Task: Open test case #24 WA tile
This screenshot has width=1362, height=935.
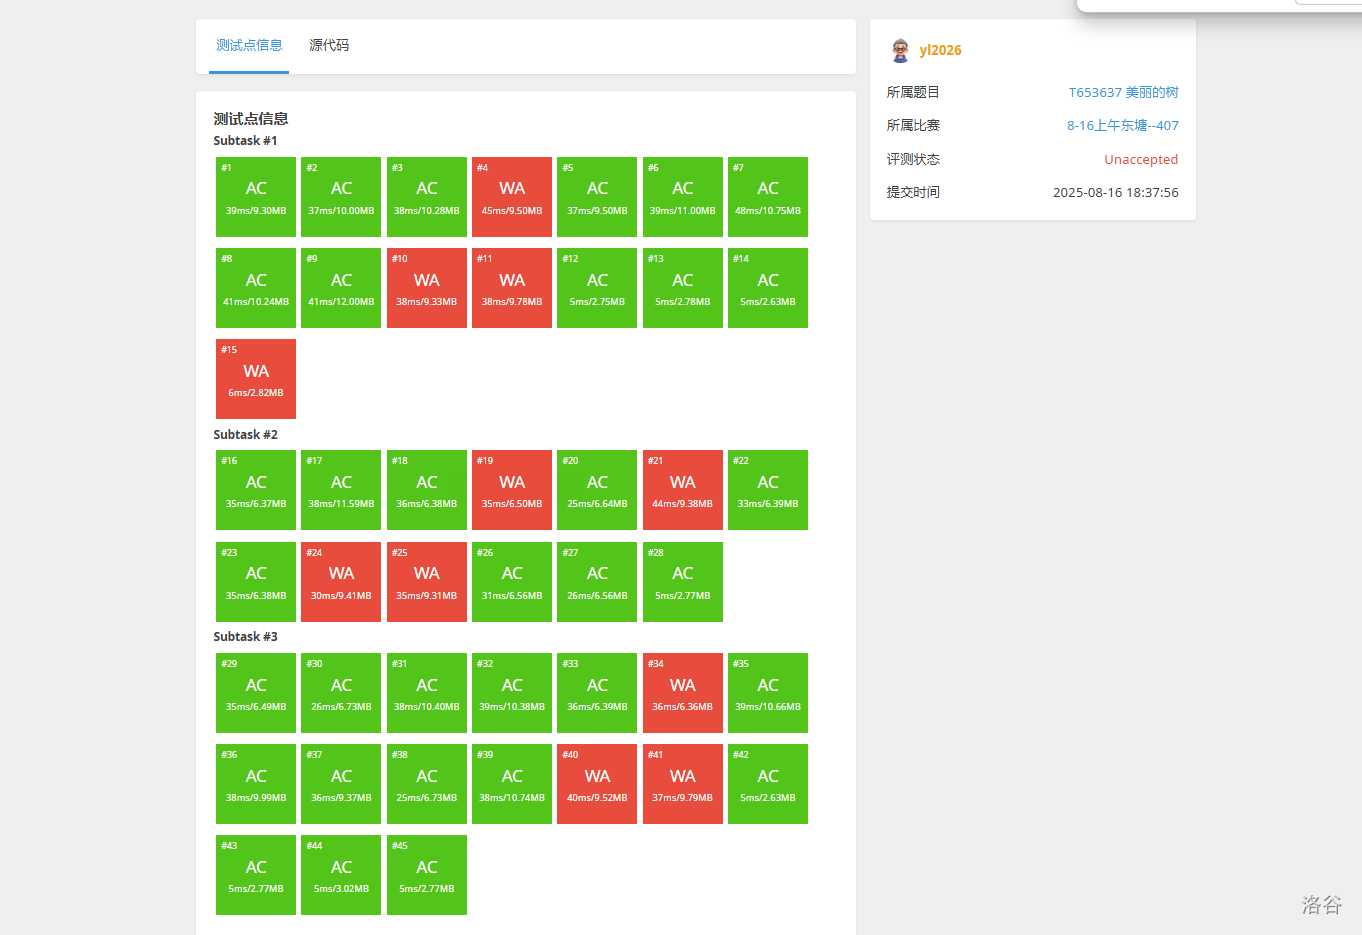Action: pos(341,582)
